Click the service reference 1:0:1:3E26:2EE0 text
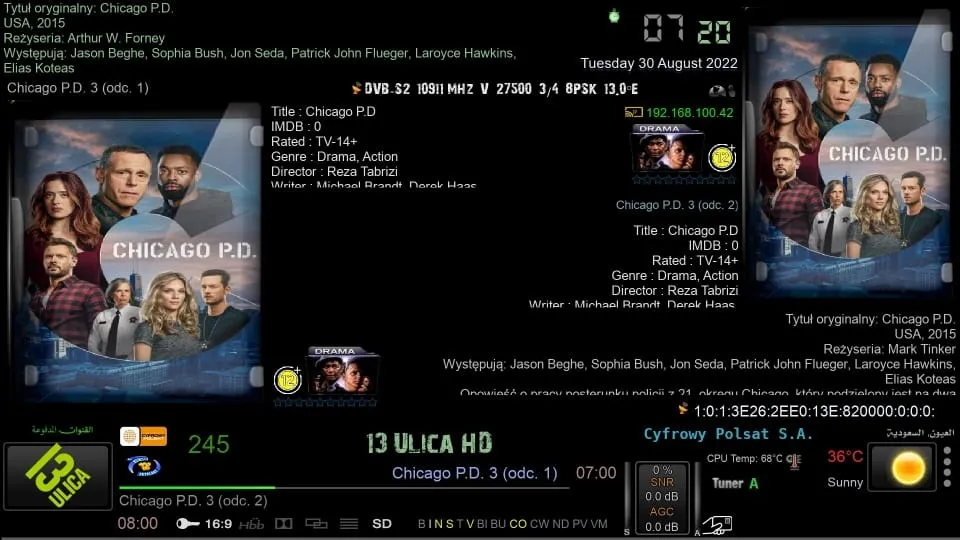The height and width of the screenshot is (540, 960). point(814,411)
